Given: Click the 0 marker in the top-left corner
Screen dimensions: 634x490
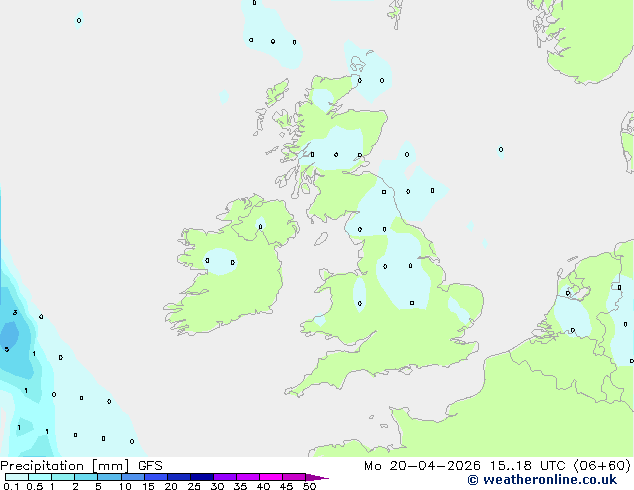Looking at the screenshot, I should click(x=79, y=21).
